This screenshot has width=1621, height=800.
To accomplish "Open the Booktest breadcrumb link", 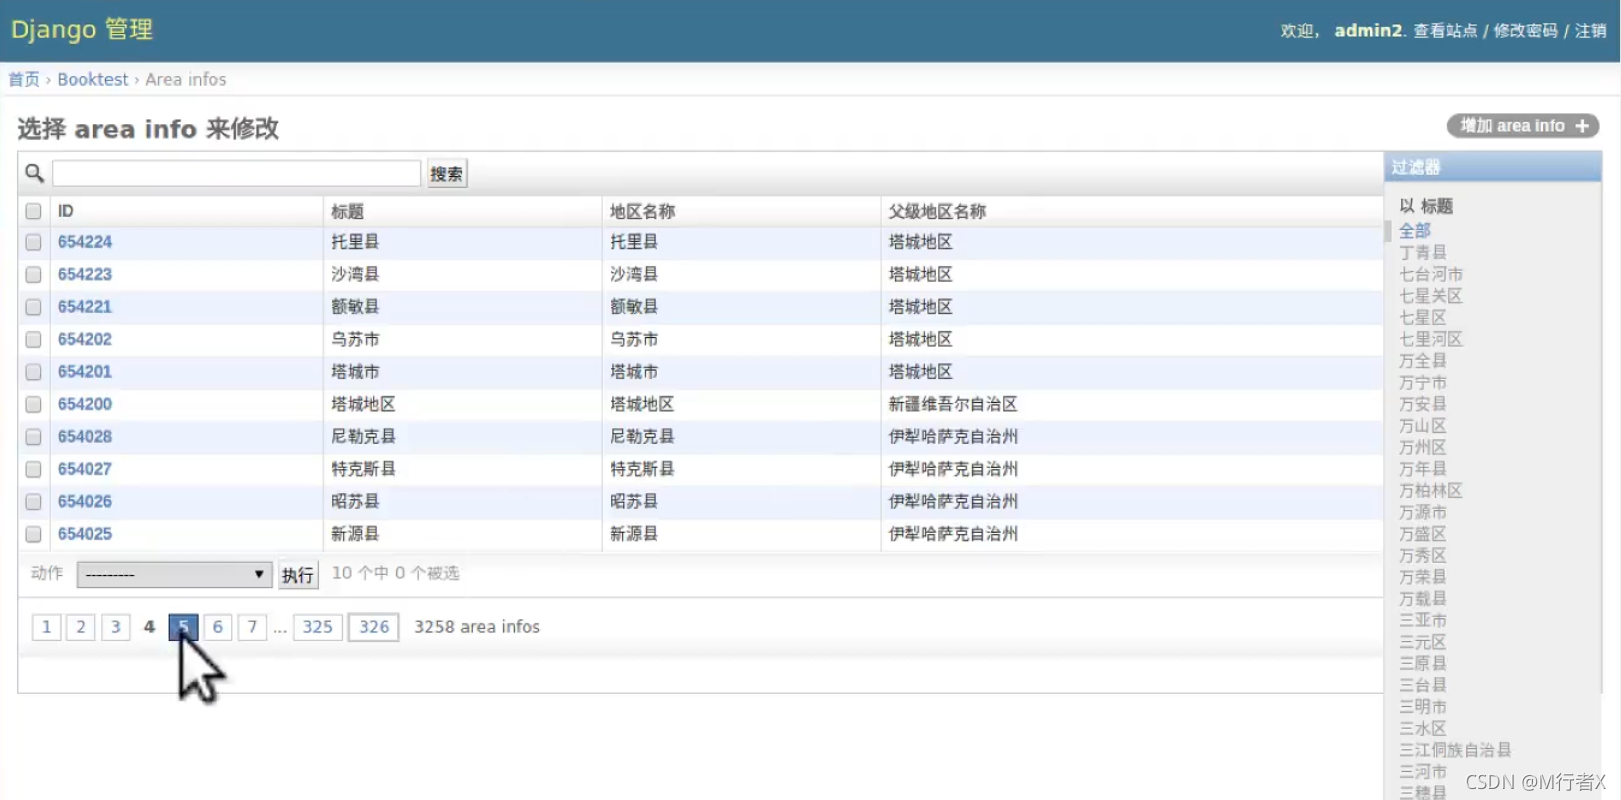I will tap(93, 79).
